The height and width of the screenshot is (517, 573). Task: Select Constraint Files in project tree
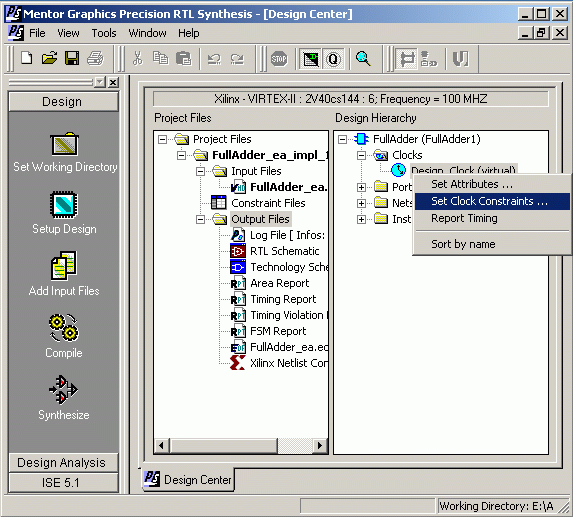point(258,203)
